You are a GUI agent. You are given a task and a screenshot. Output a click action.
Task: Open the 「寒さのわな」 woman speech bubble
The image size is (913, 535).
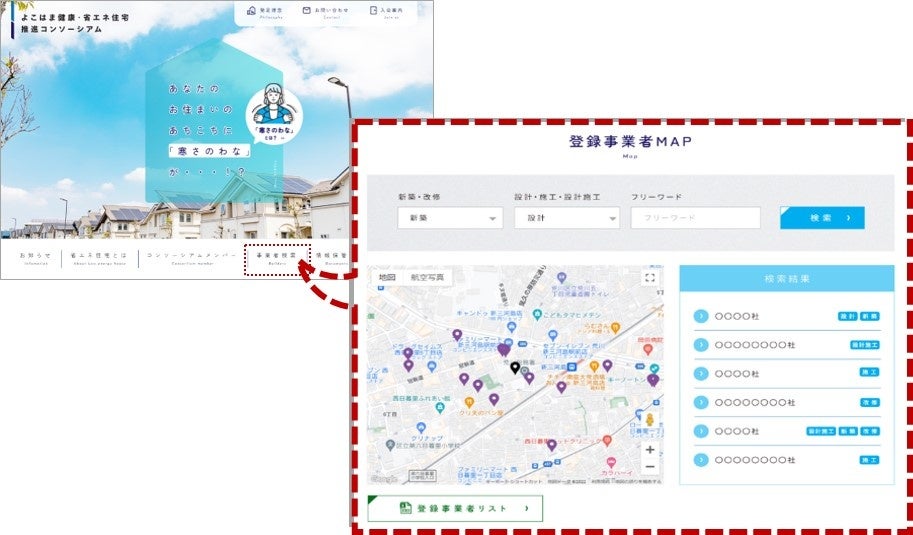pyautogui.click(x=274, y=114)
